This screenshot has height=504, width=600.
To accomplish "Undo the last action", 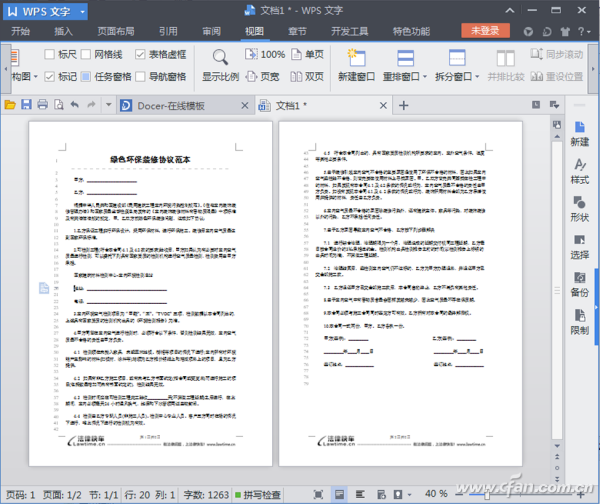I will tap(75, 104).
